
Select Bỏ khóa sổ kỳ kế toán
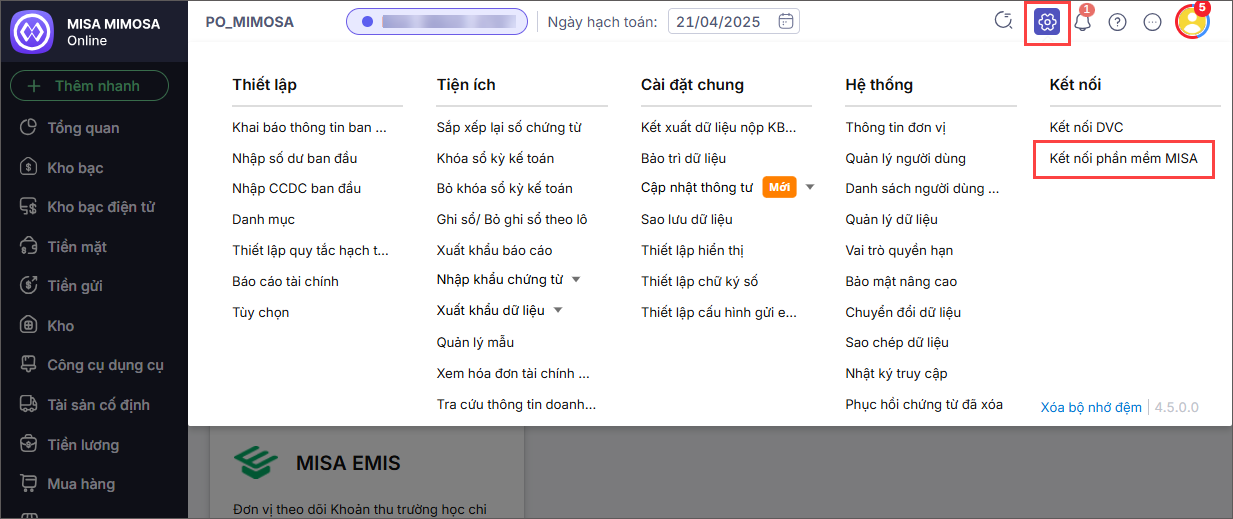coord(505,188)
